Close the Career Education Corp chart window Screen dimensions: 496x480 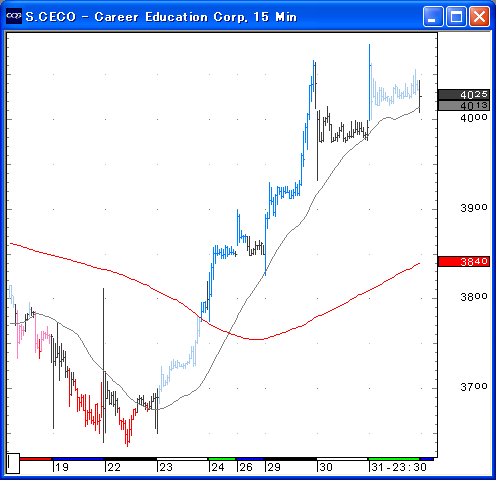[x=479, y=16]
